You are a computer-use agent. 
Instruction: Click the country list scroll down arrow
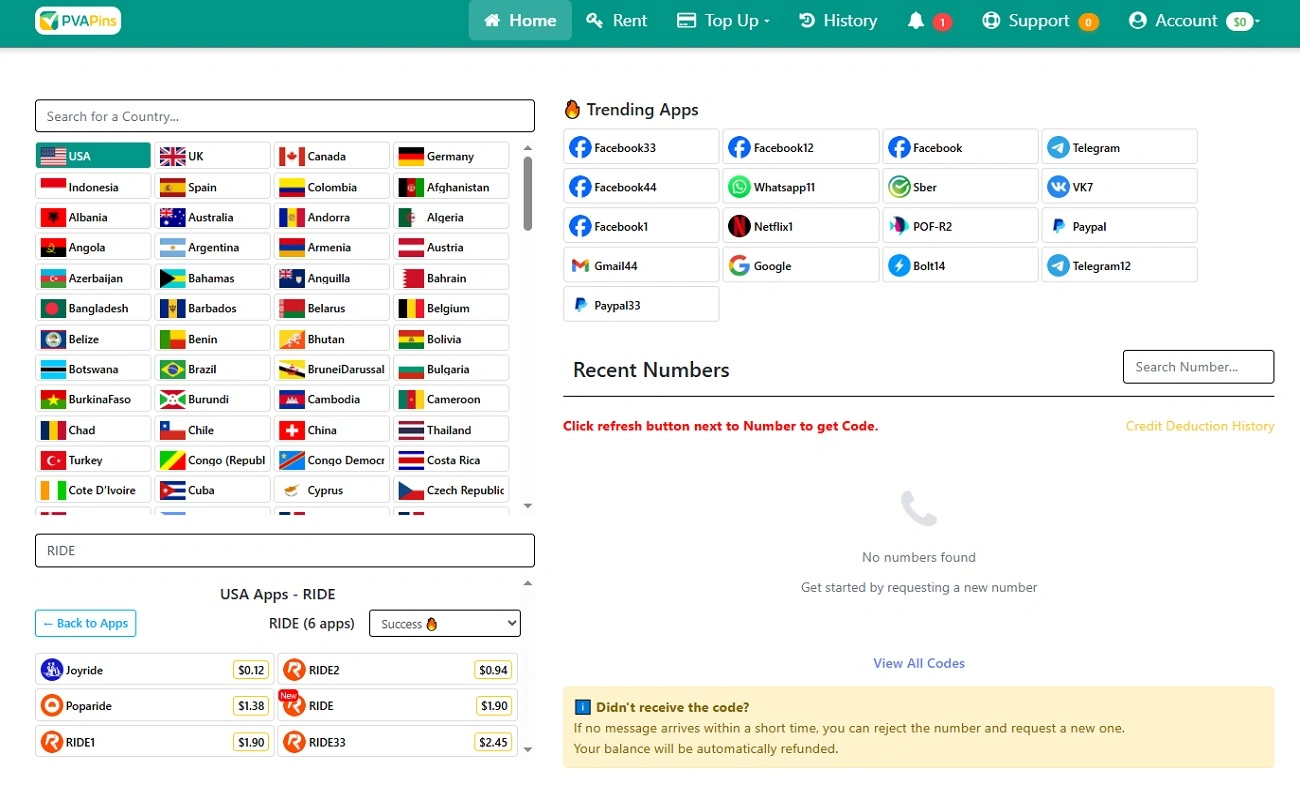coord(528,506)
